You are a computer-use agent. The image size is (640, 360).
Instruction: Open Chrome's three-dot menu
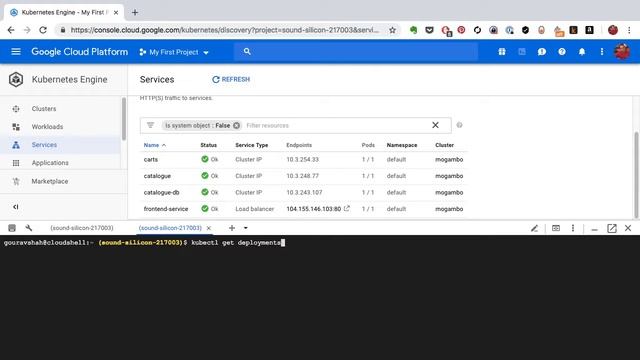[x=629, y=30]
